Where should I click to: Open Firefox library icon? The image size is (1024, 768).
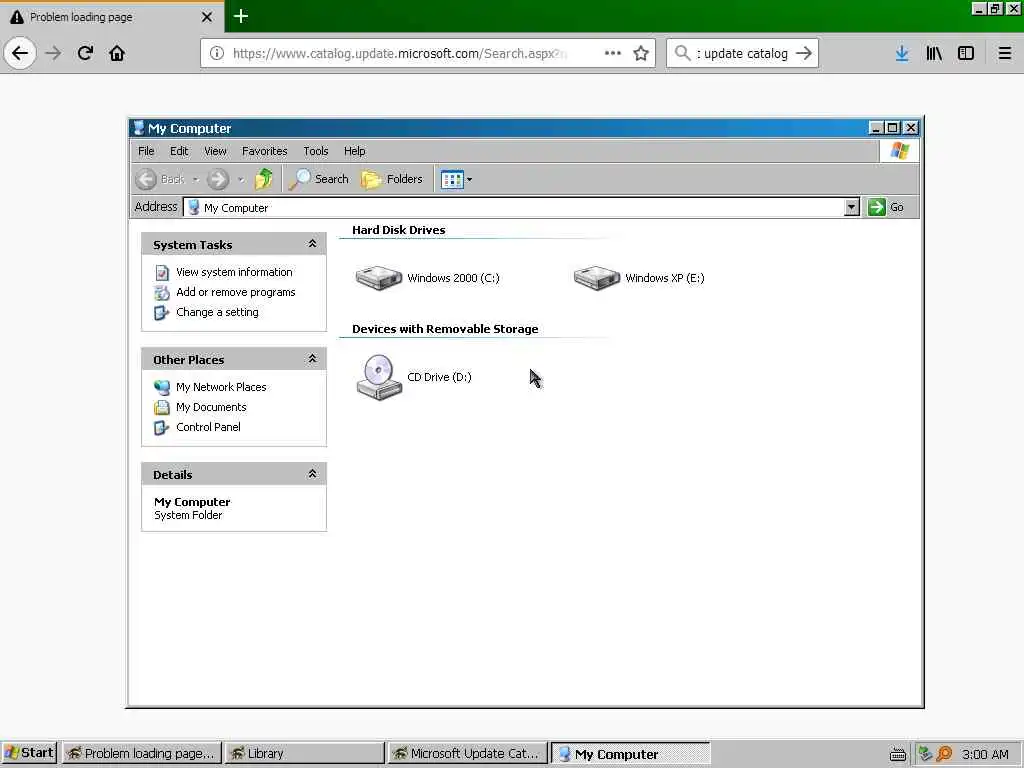934,53
